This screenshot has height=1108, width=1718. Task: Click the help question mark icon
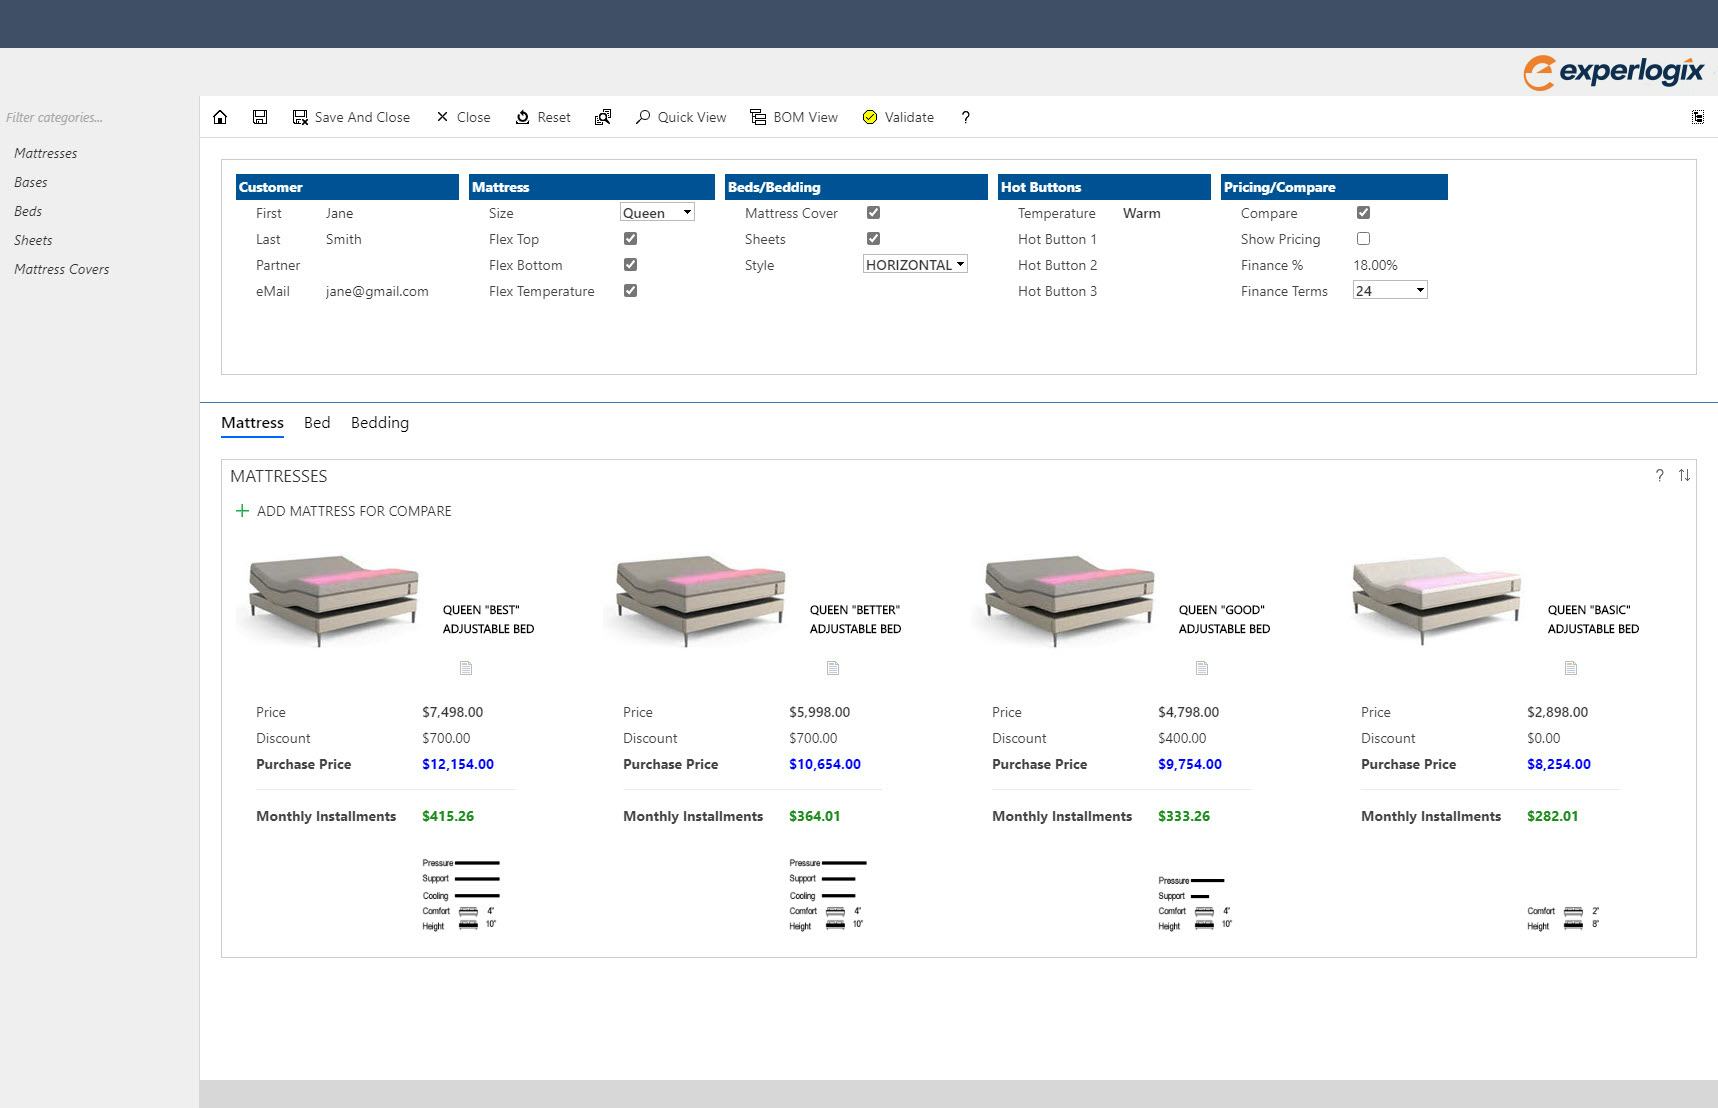coord(964,117)
